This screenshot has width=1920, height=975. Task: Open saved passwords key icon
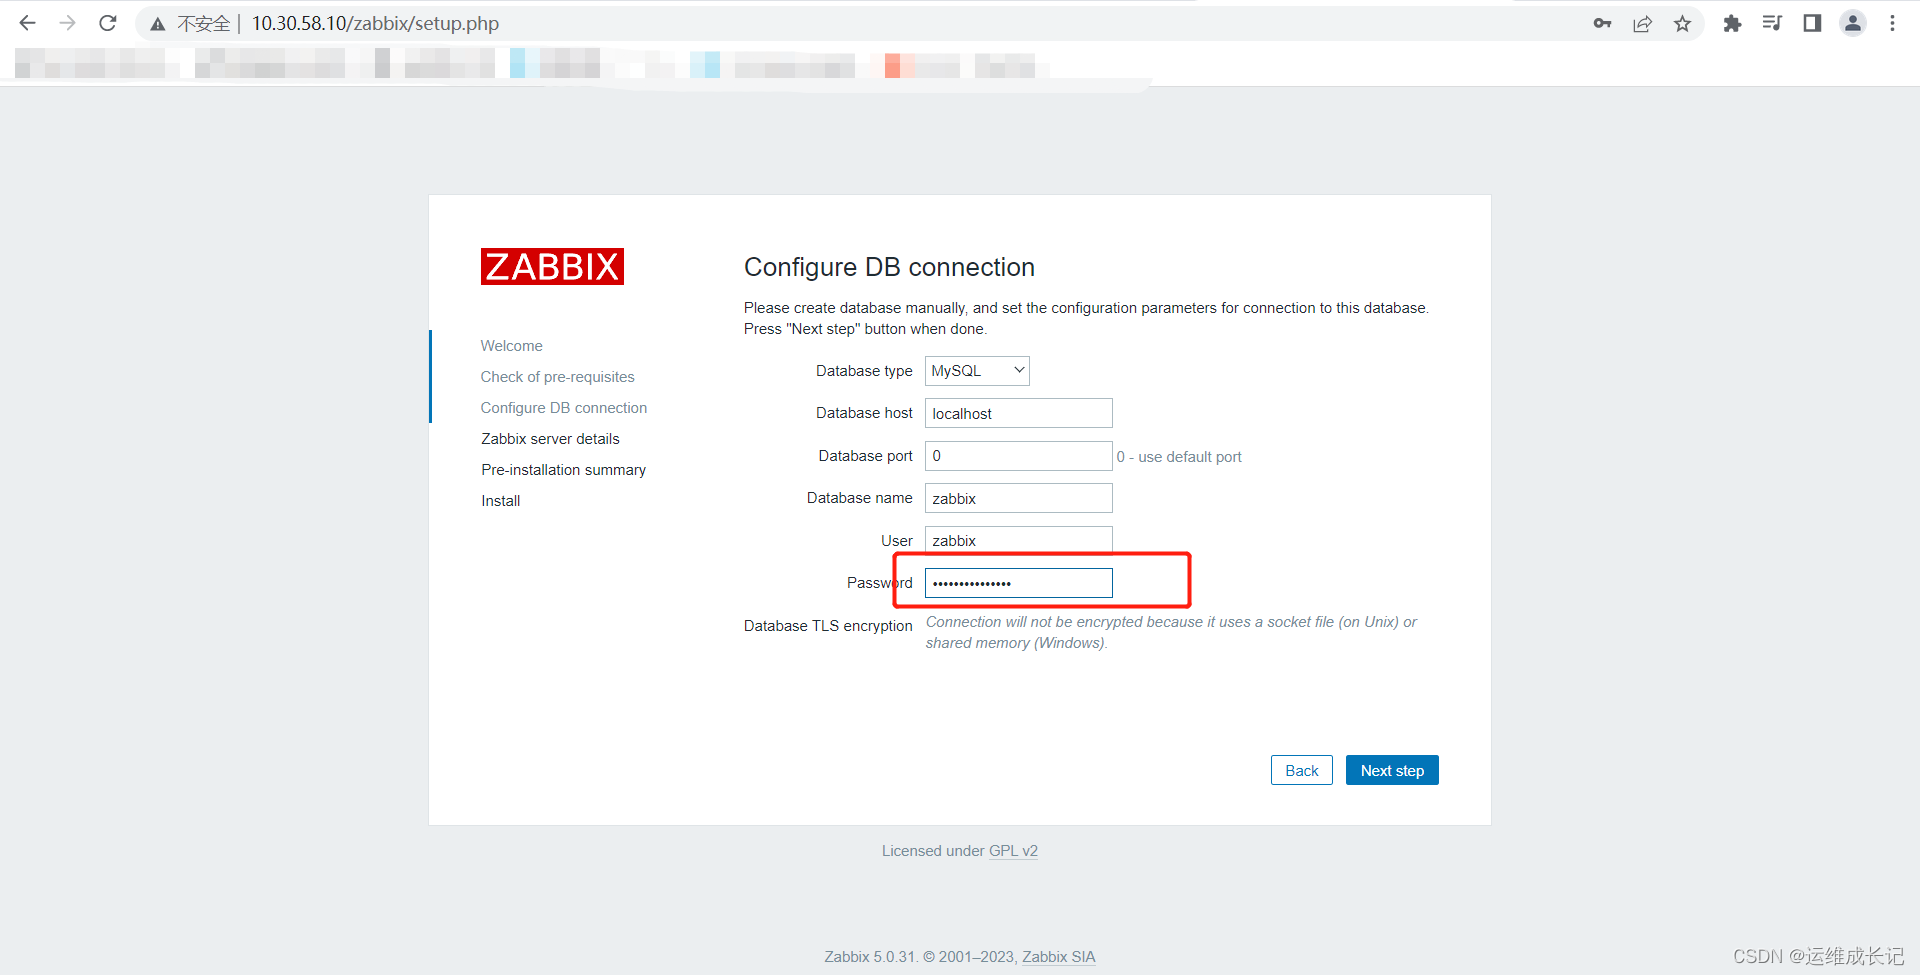[x=1602, y=23]
